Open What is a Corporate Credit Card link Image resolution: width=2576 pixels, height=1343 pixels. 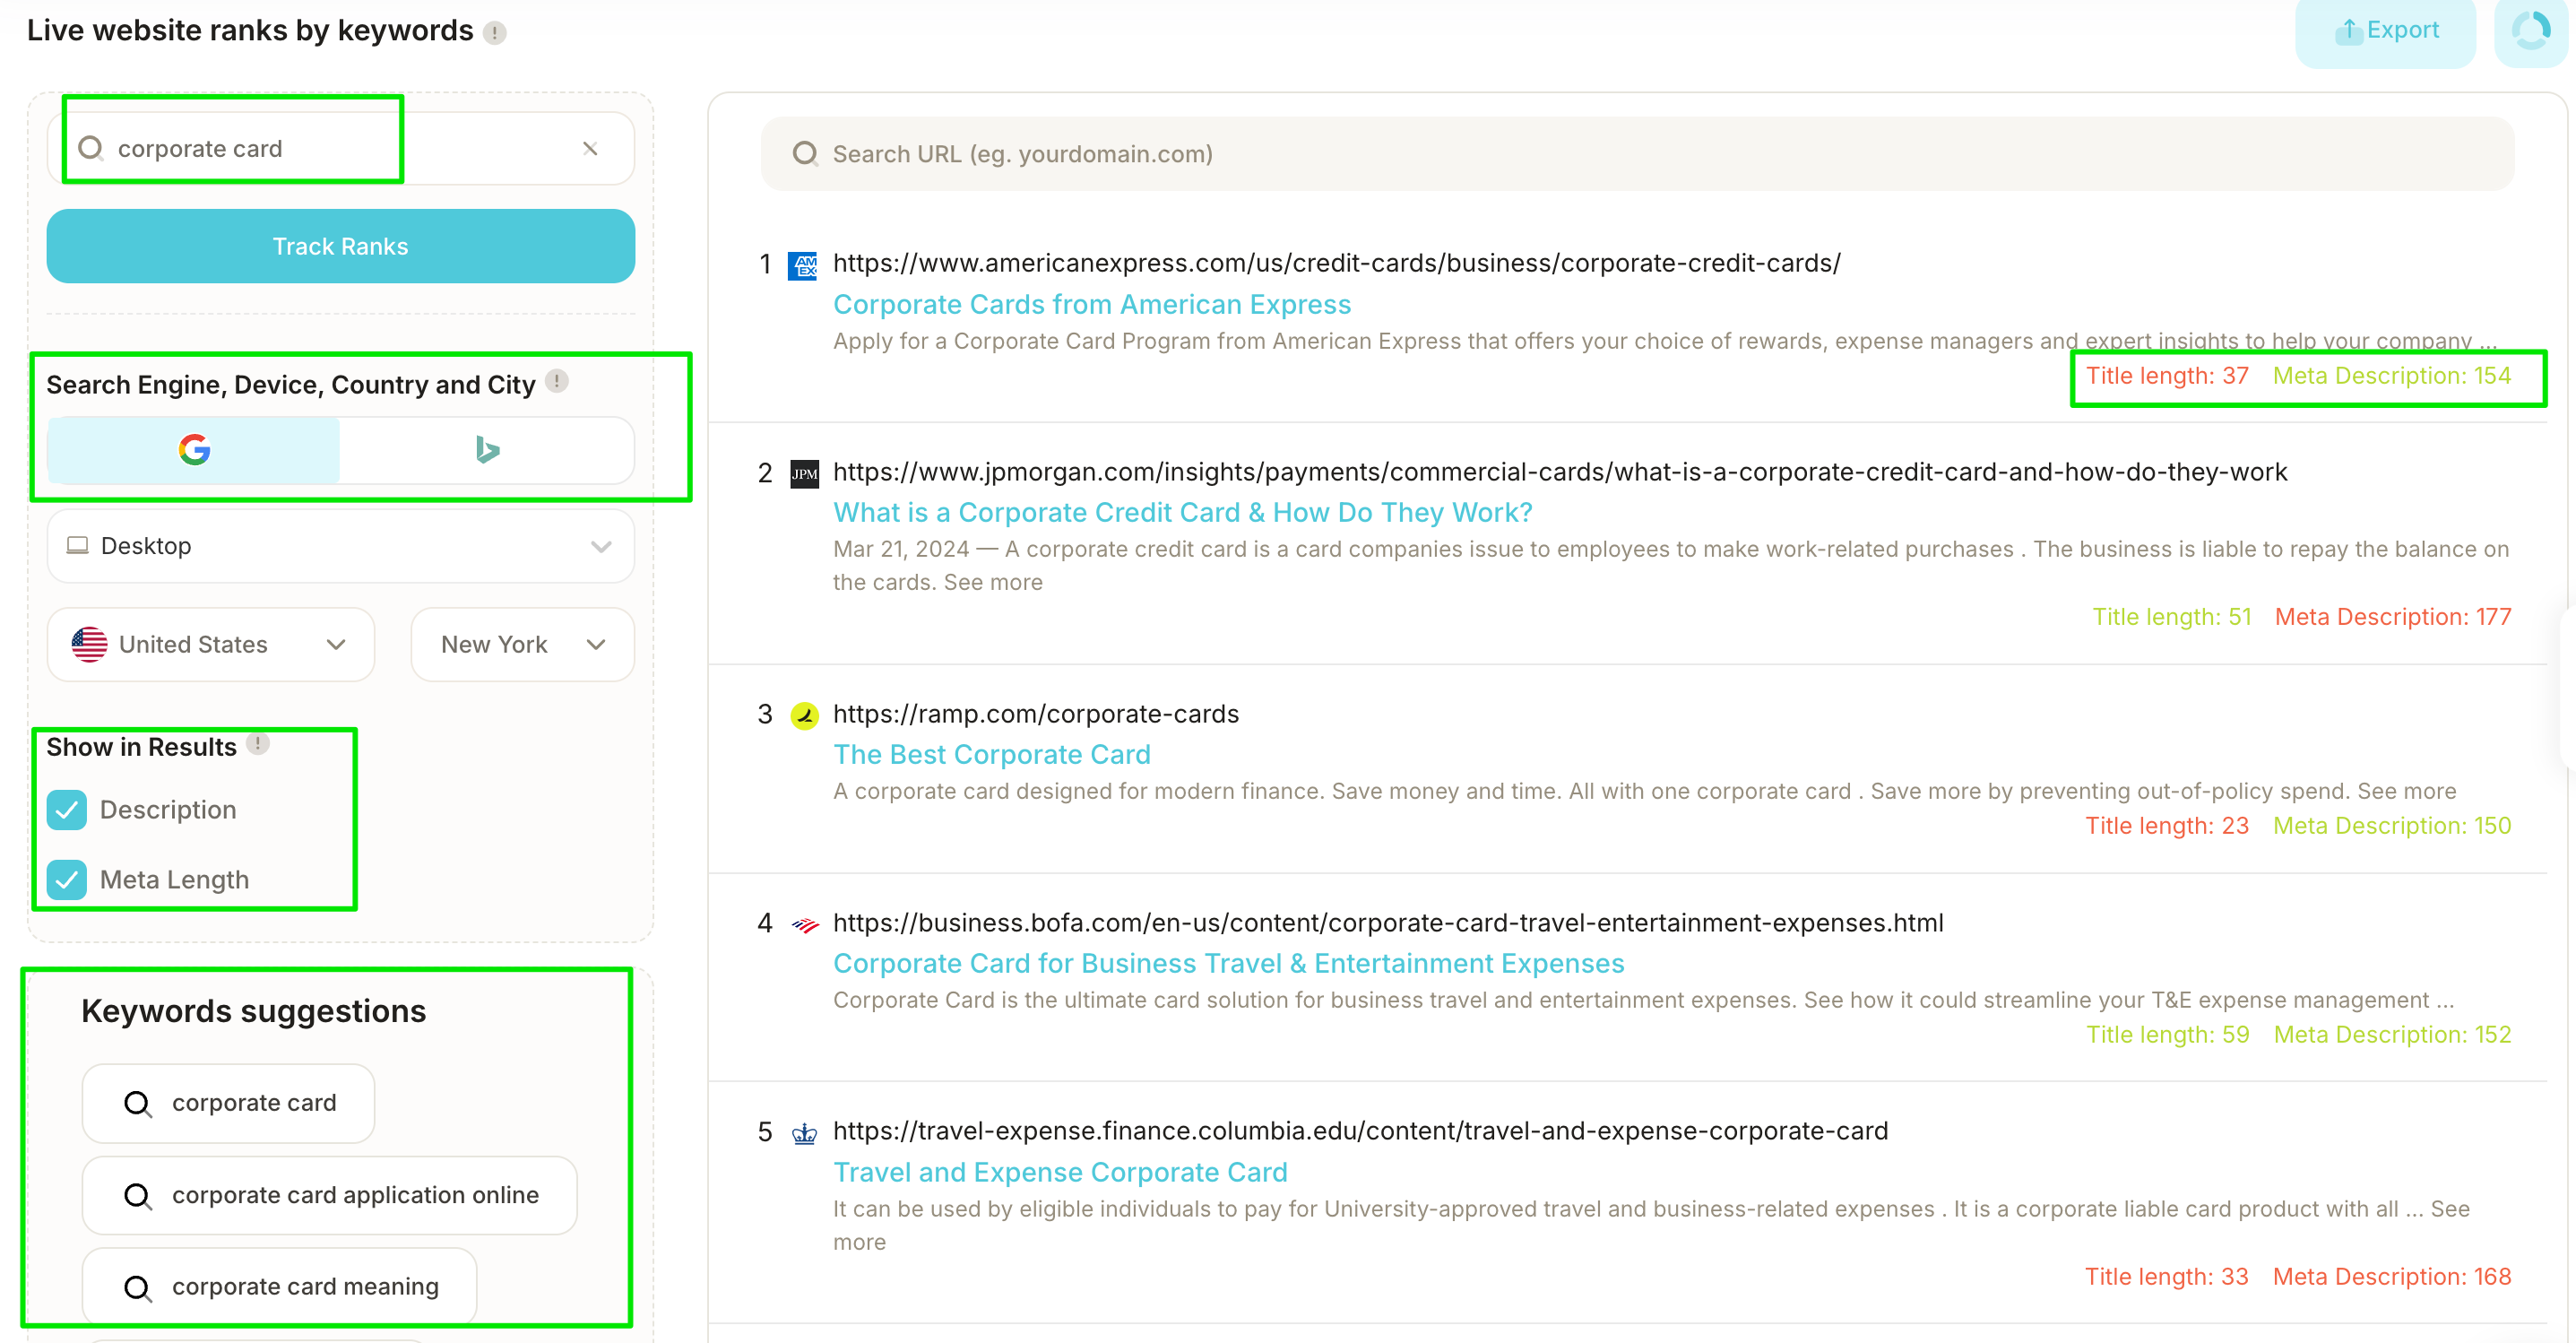pos(1182,512)
